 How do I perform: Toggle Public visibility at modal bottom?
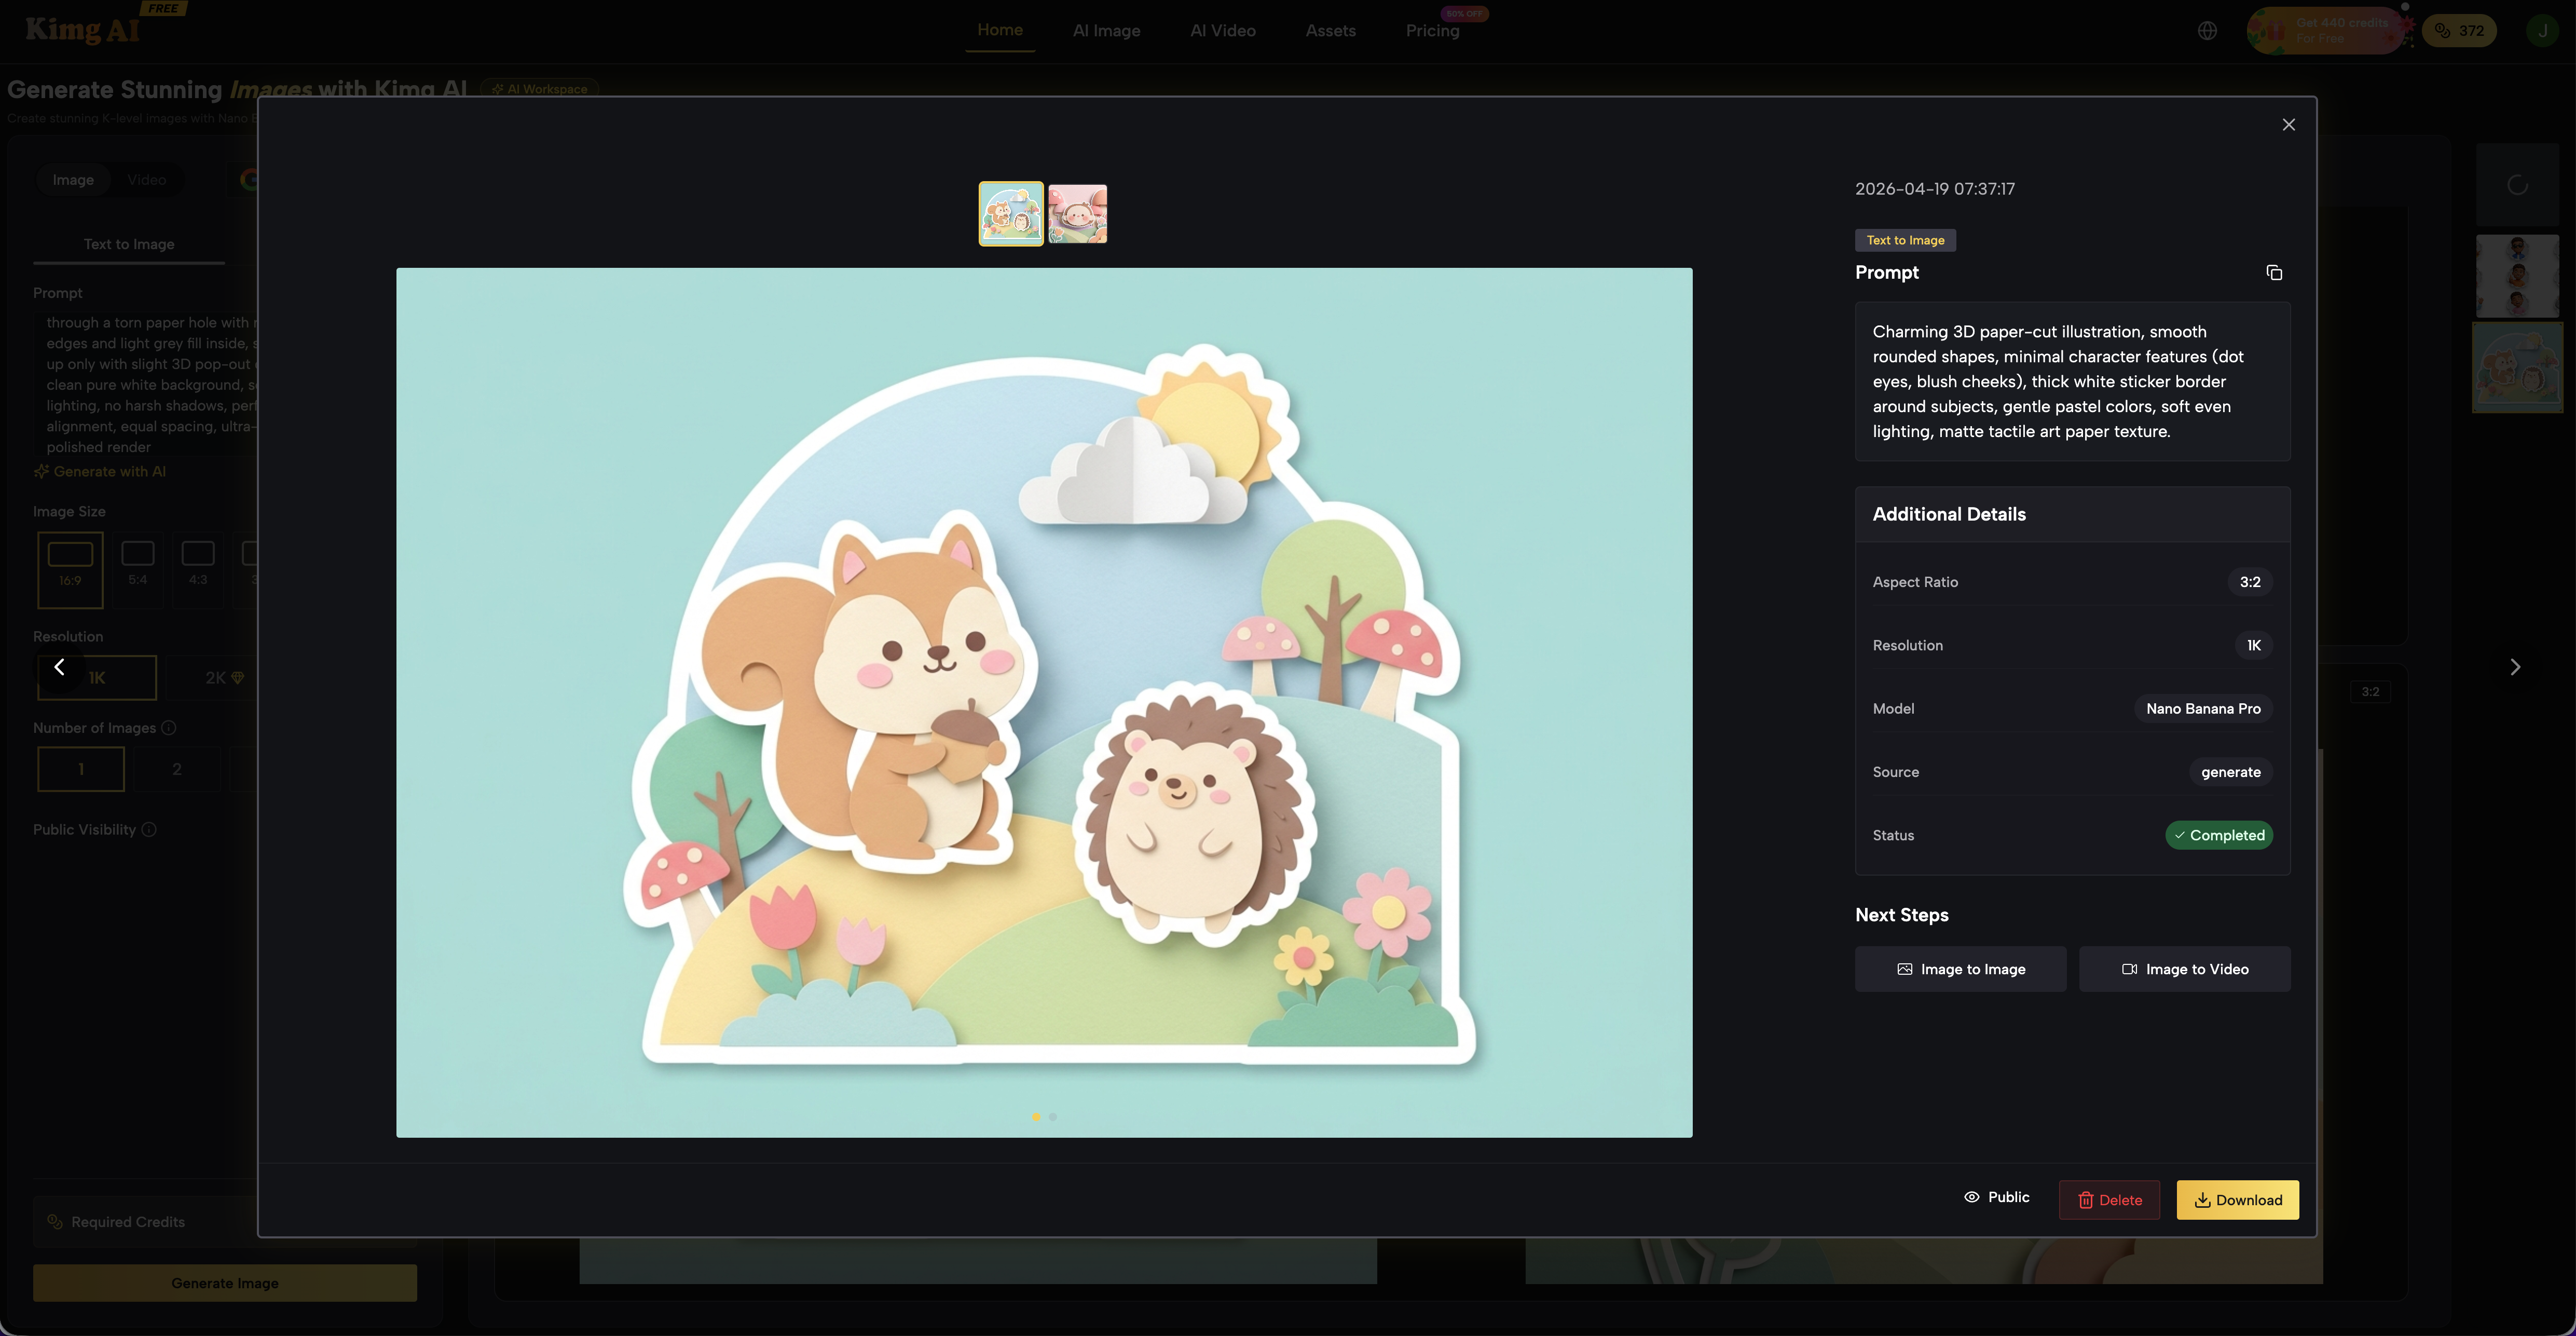coord(1996,1197)
